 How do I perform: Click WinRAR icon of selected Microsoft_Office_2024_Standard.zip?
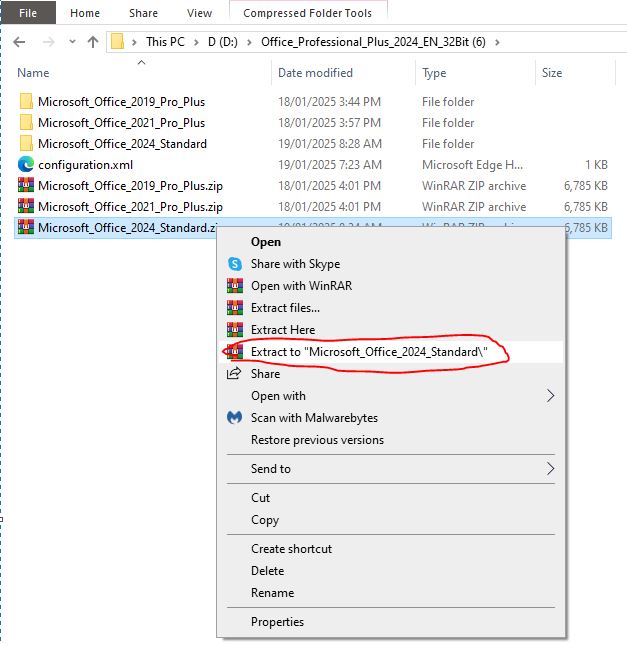tap(26, 227)
